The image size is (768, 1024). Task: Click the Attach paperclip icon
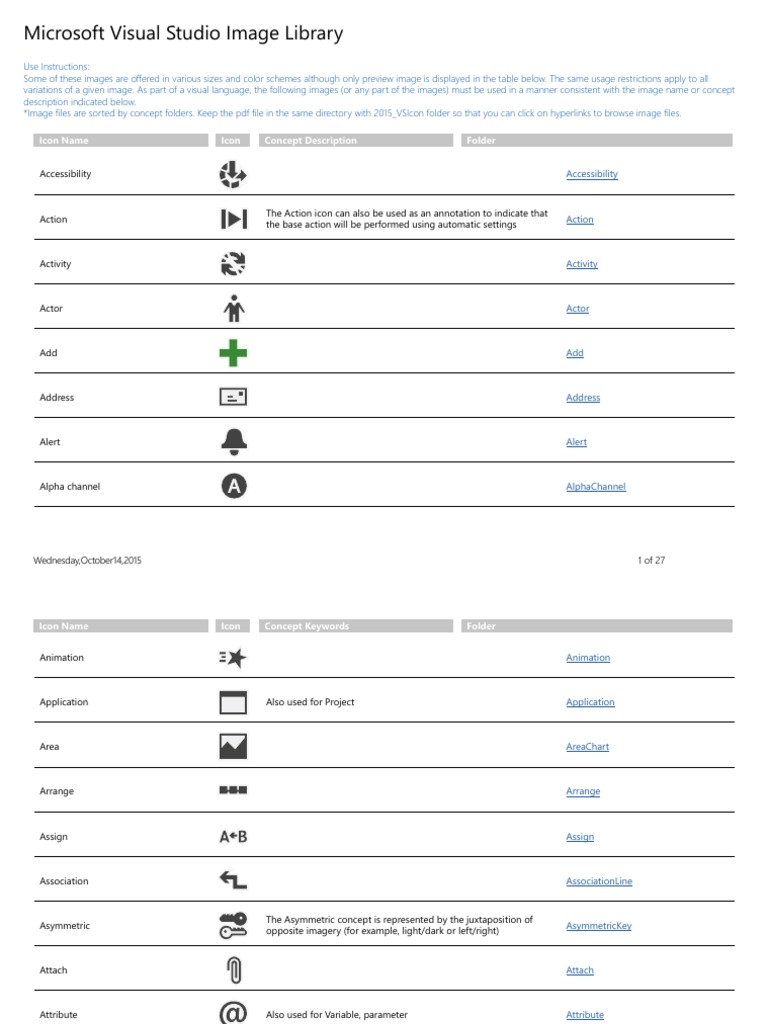click(232, 970)
